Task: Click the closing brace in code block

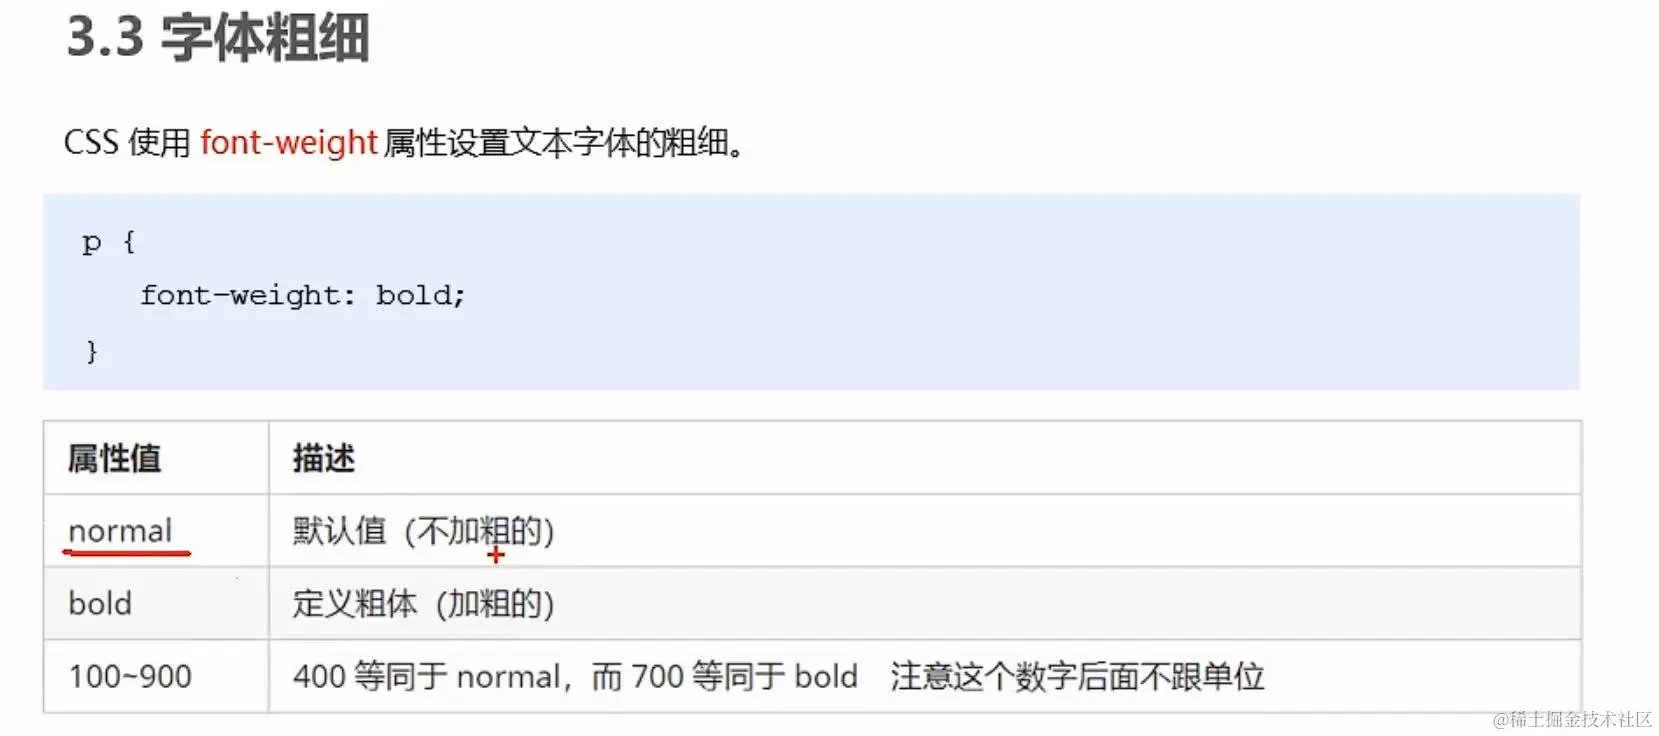Action: point(92,351)
